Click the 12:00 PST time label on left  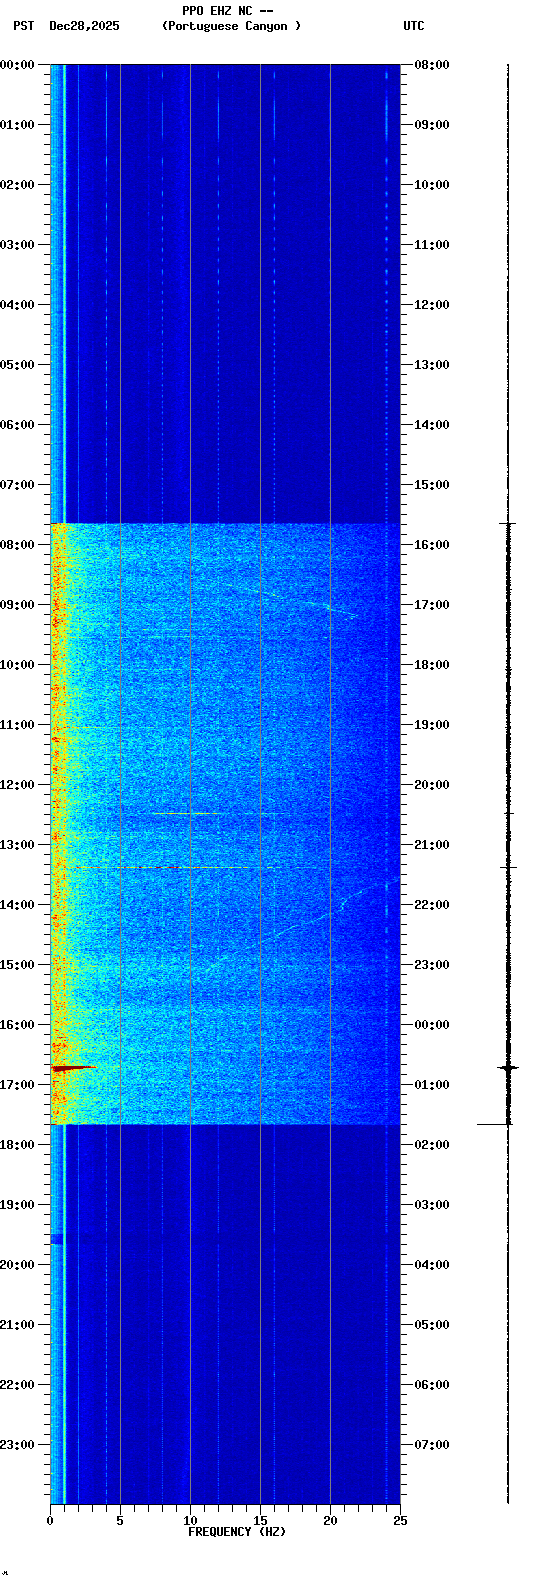point(17,785)
